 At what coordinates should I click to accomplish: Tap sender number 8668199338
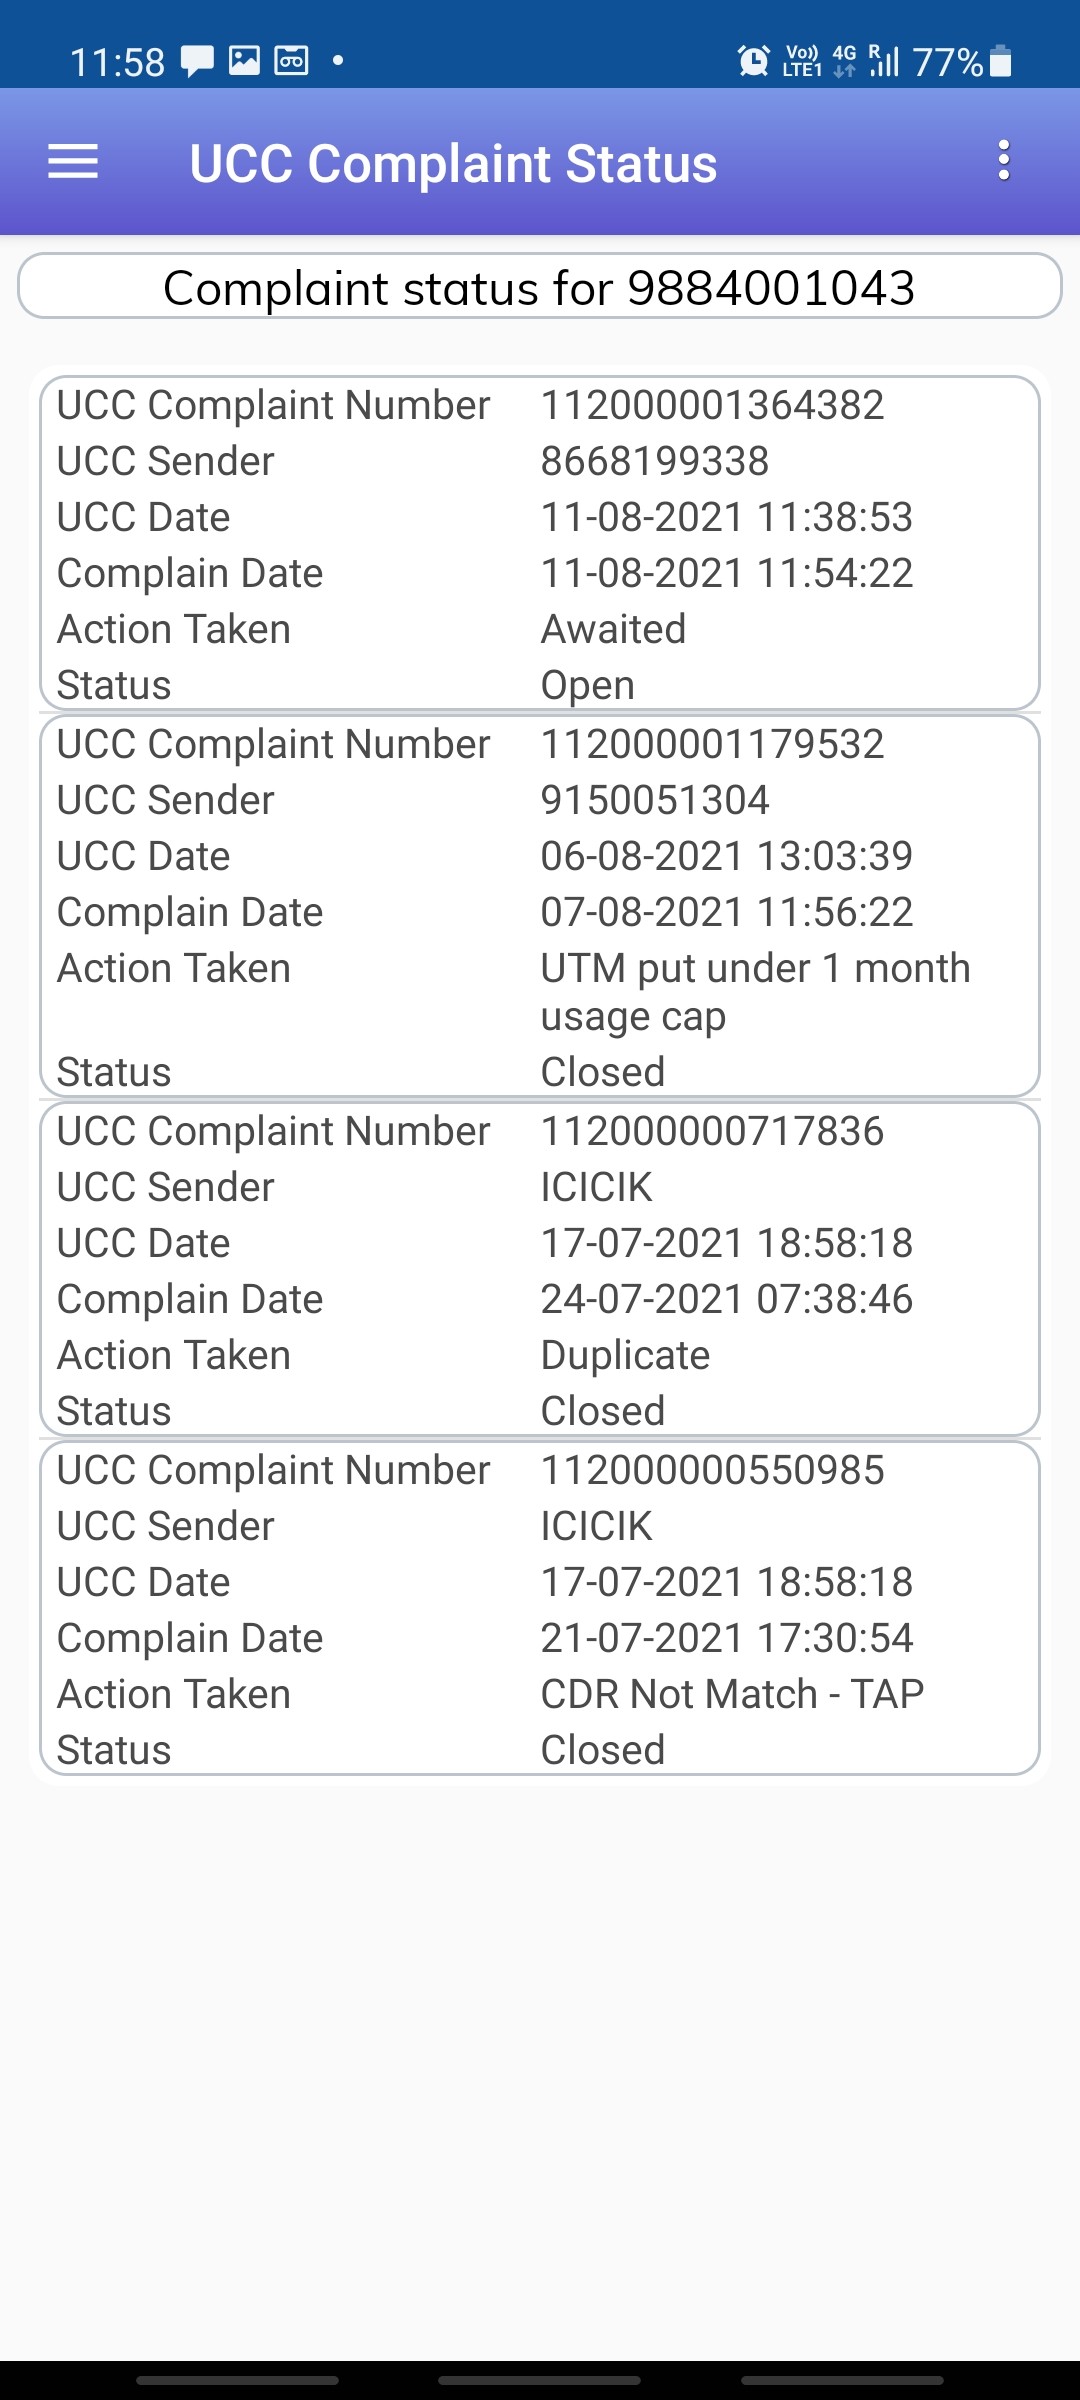[x=654, y=461]
